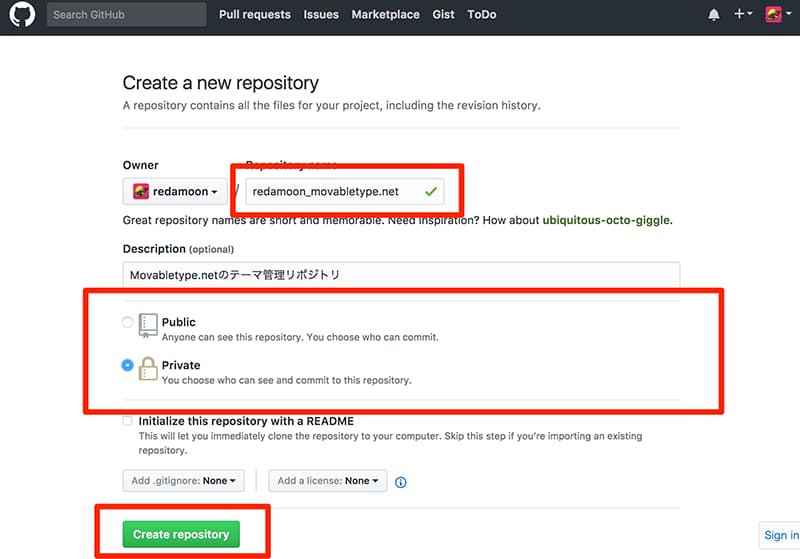800x559 pixels.
Task: Open the user avatar menu
Action: [776, 15]
